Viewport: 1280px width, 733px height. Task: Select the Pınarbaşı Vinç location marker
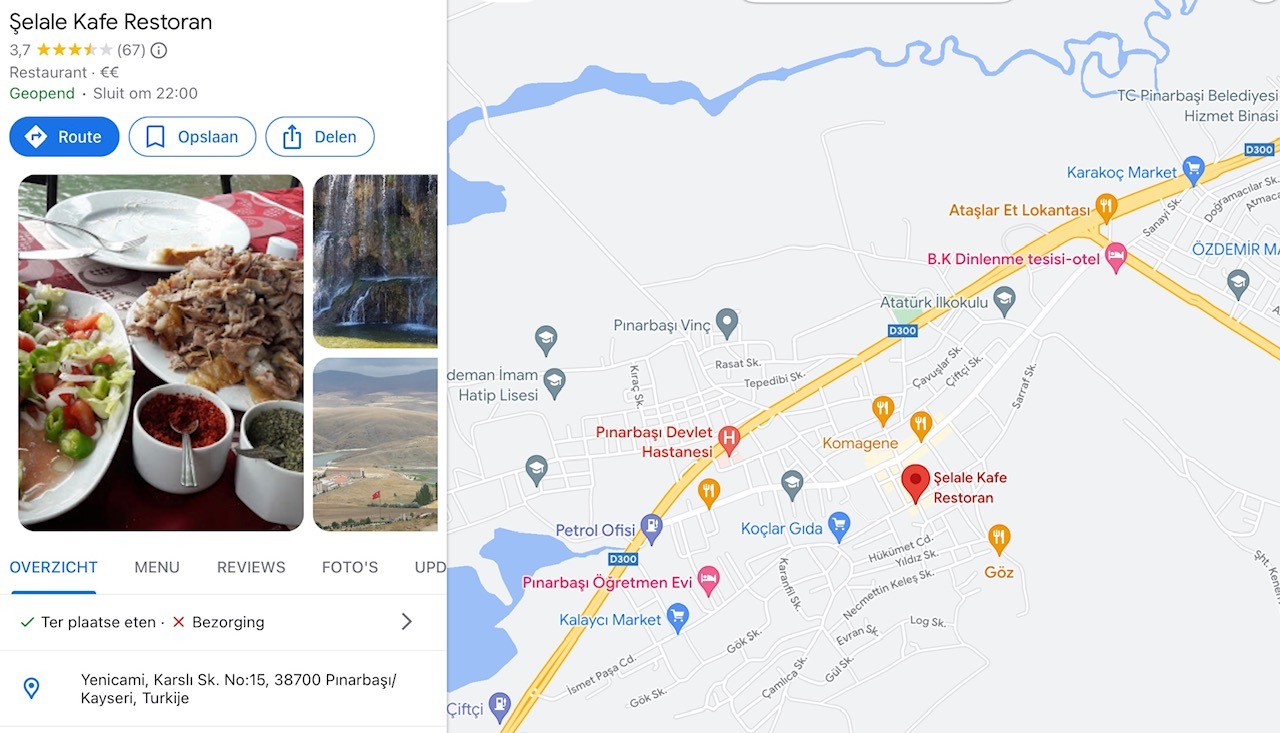[727, 323]
